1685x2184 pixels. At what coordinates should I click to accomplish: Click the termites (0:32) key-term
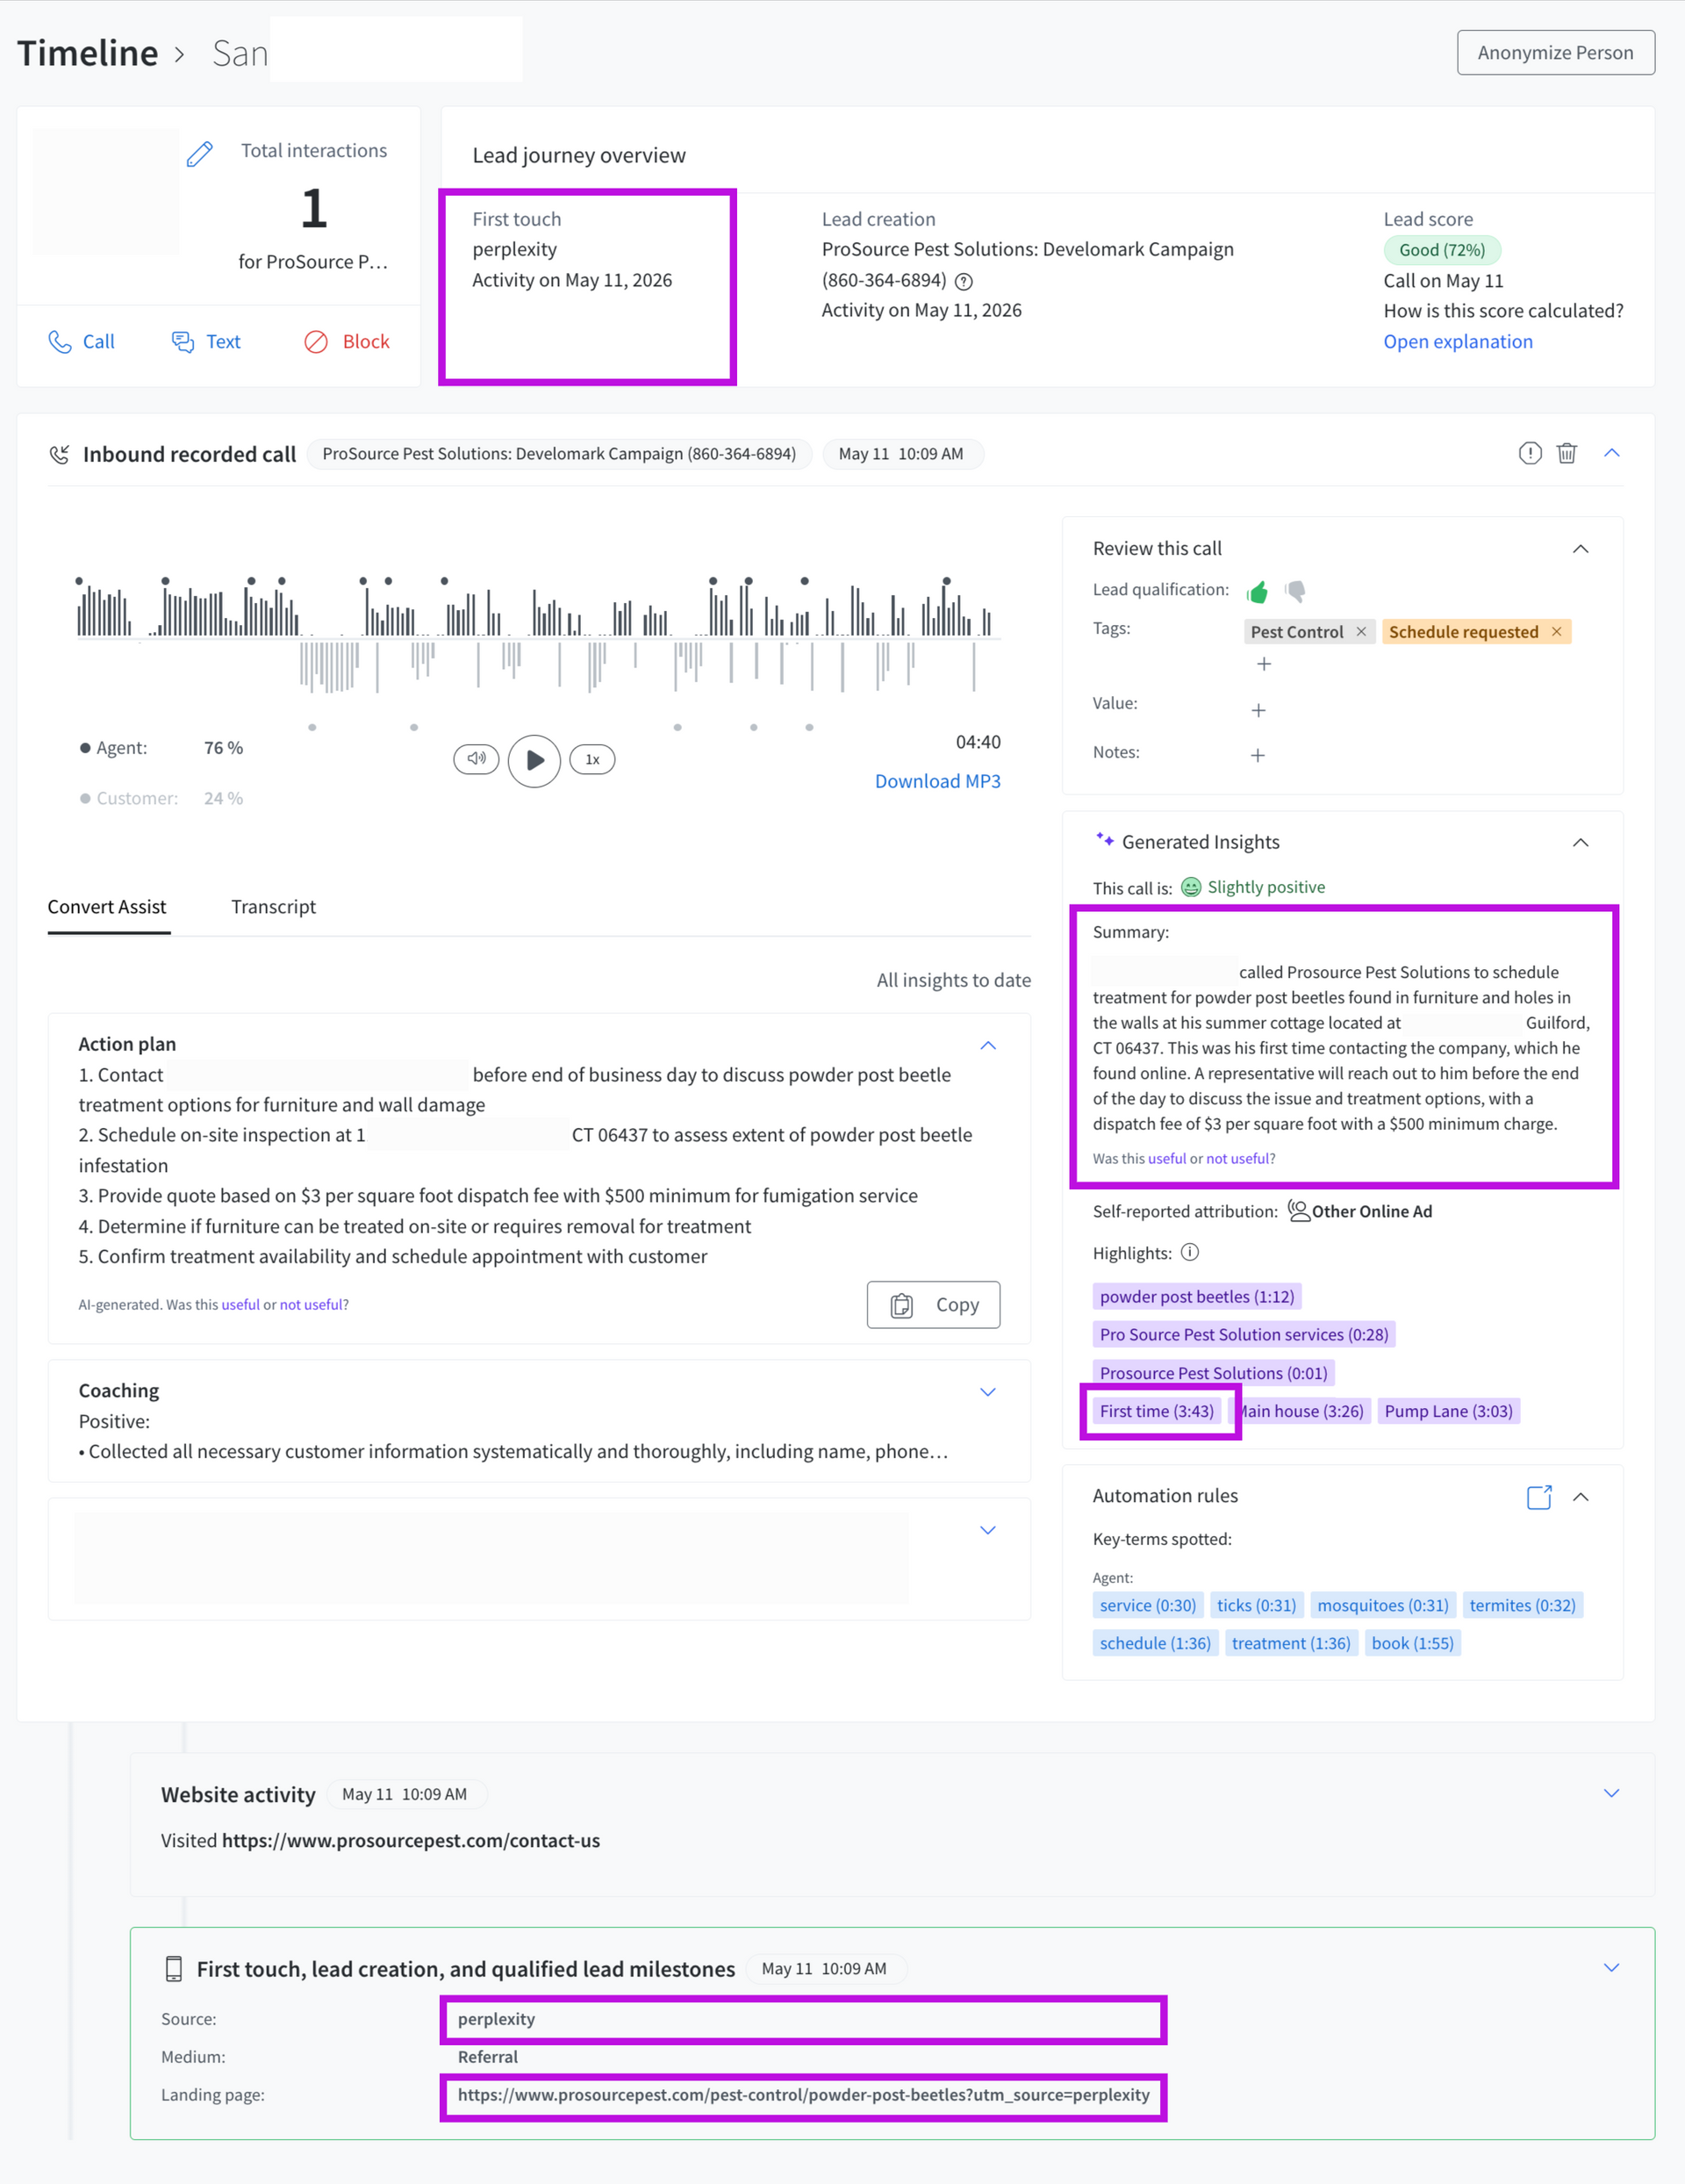tap(1522, 1605)
